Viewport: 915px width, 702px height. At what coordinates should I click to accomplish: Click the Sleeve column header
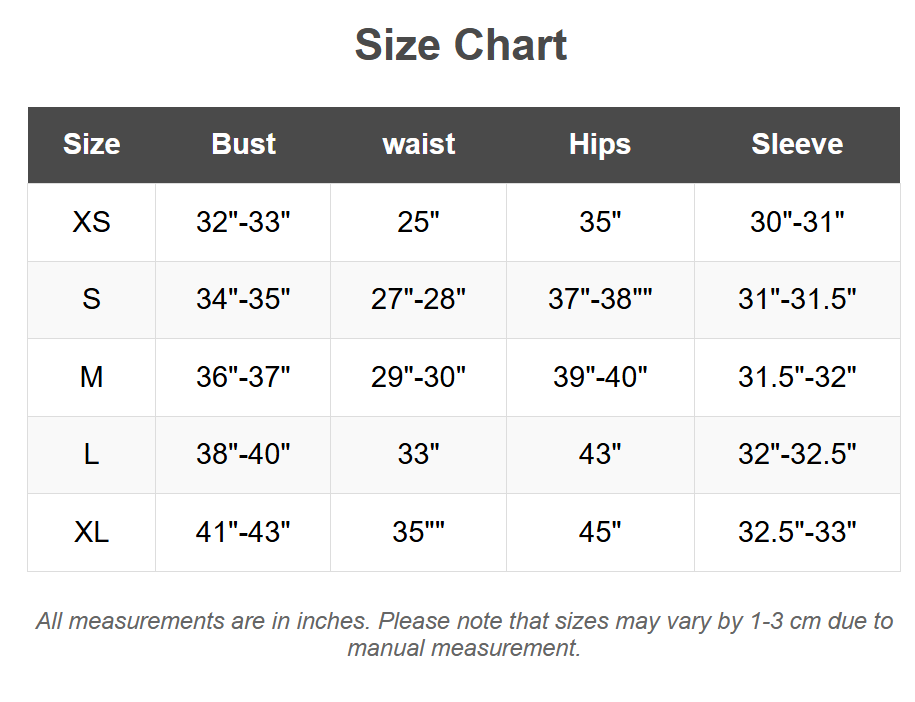pos(797,144)
